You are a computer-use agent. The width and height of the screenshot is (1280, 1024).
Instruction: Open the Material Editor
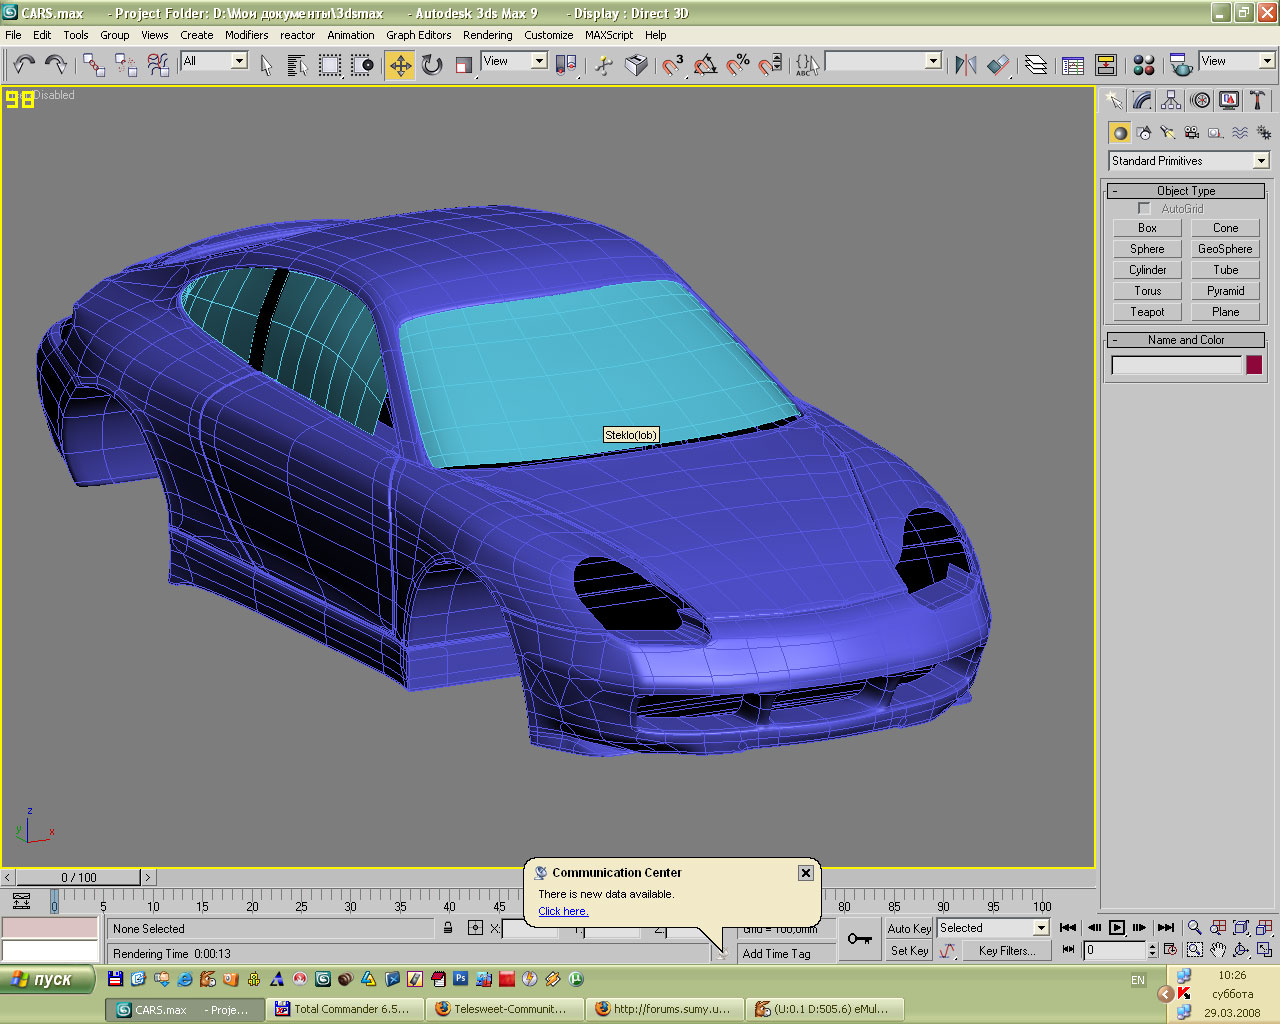pyautogui.click(x=1144, y=65)
